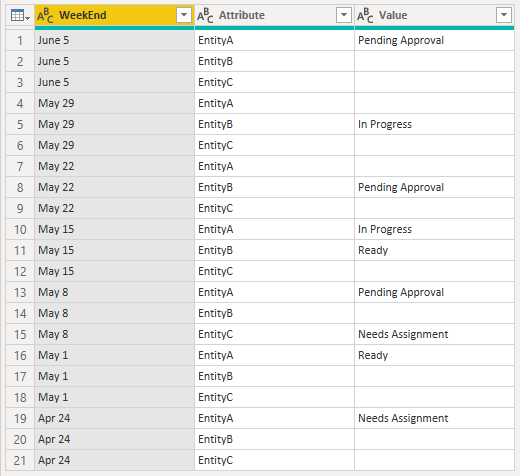Click the May 8 cell in row 14
This screenshot has height=476, width=520.
point(114,314)
